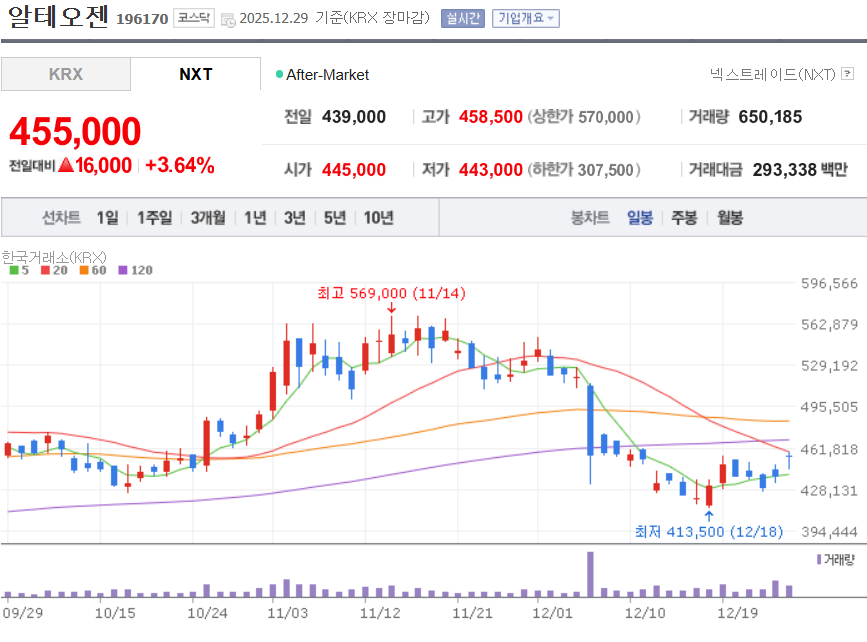The width and height of the screenshot is (867, 642).
Task: Select the NXT tab
Action: pyautogui.click(x=196, y=74)
